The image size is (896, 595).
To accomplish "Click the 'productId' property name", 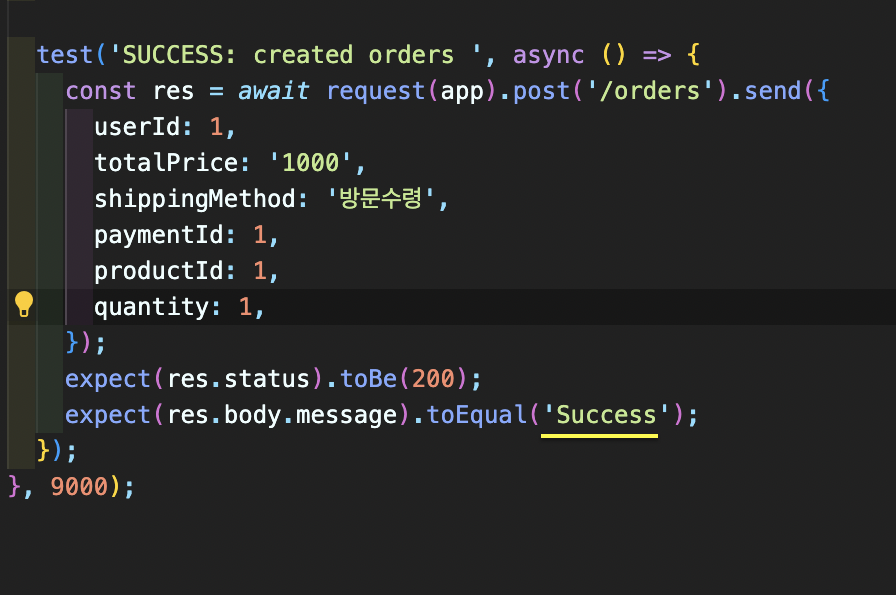I will [x=159, y=271].
